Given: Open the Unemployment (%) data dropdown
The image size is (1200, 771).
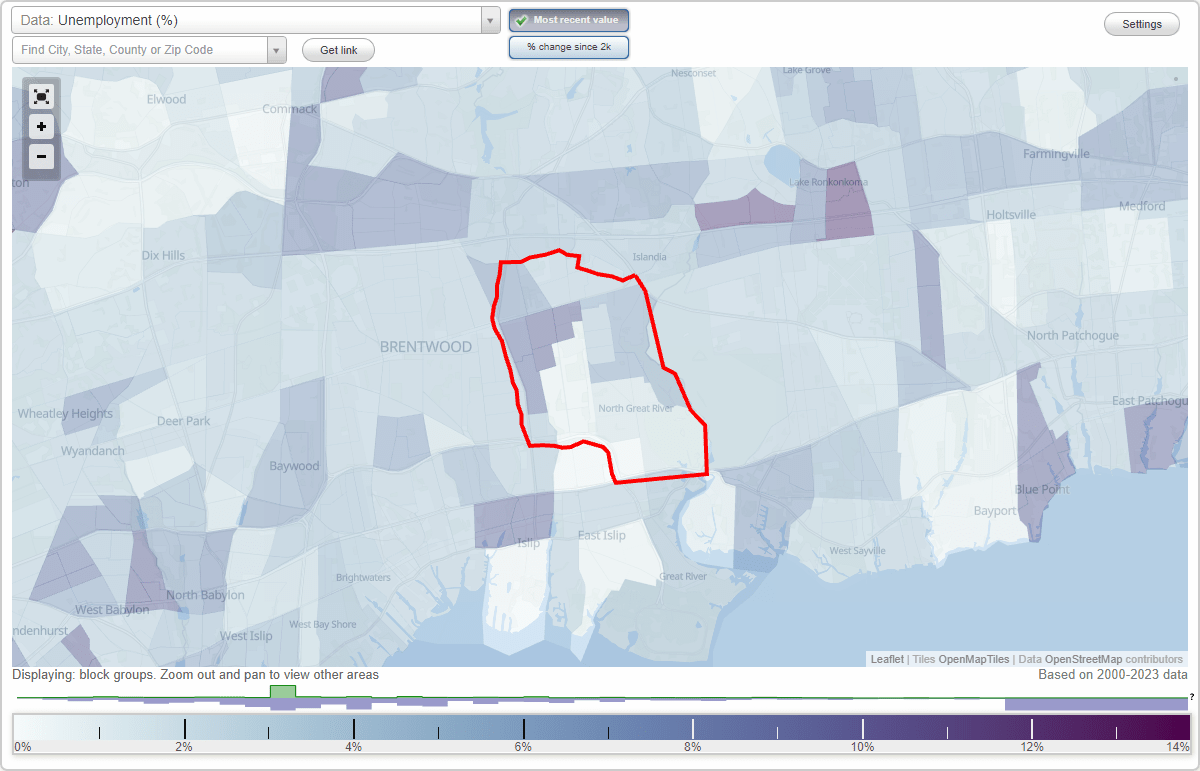Looking at the screenshot, I should pos(250,18).
